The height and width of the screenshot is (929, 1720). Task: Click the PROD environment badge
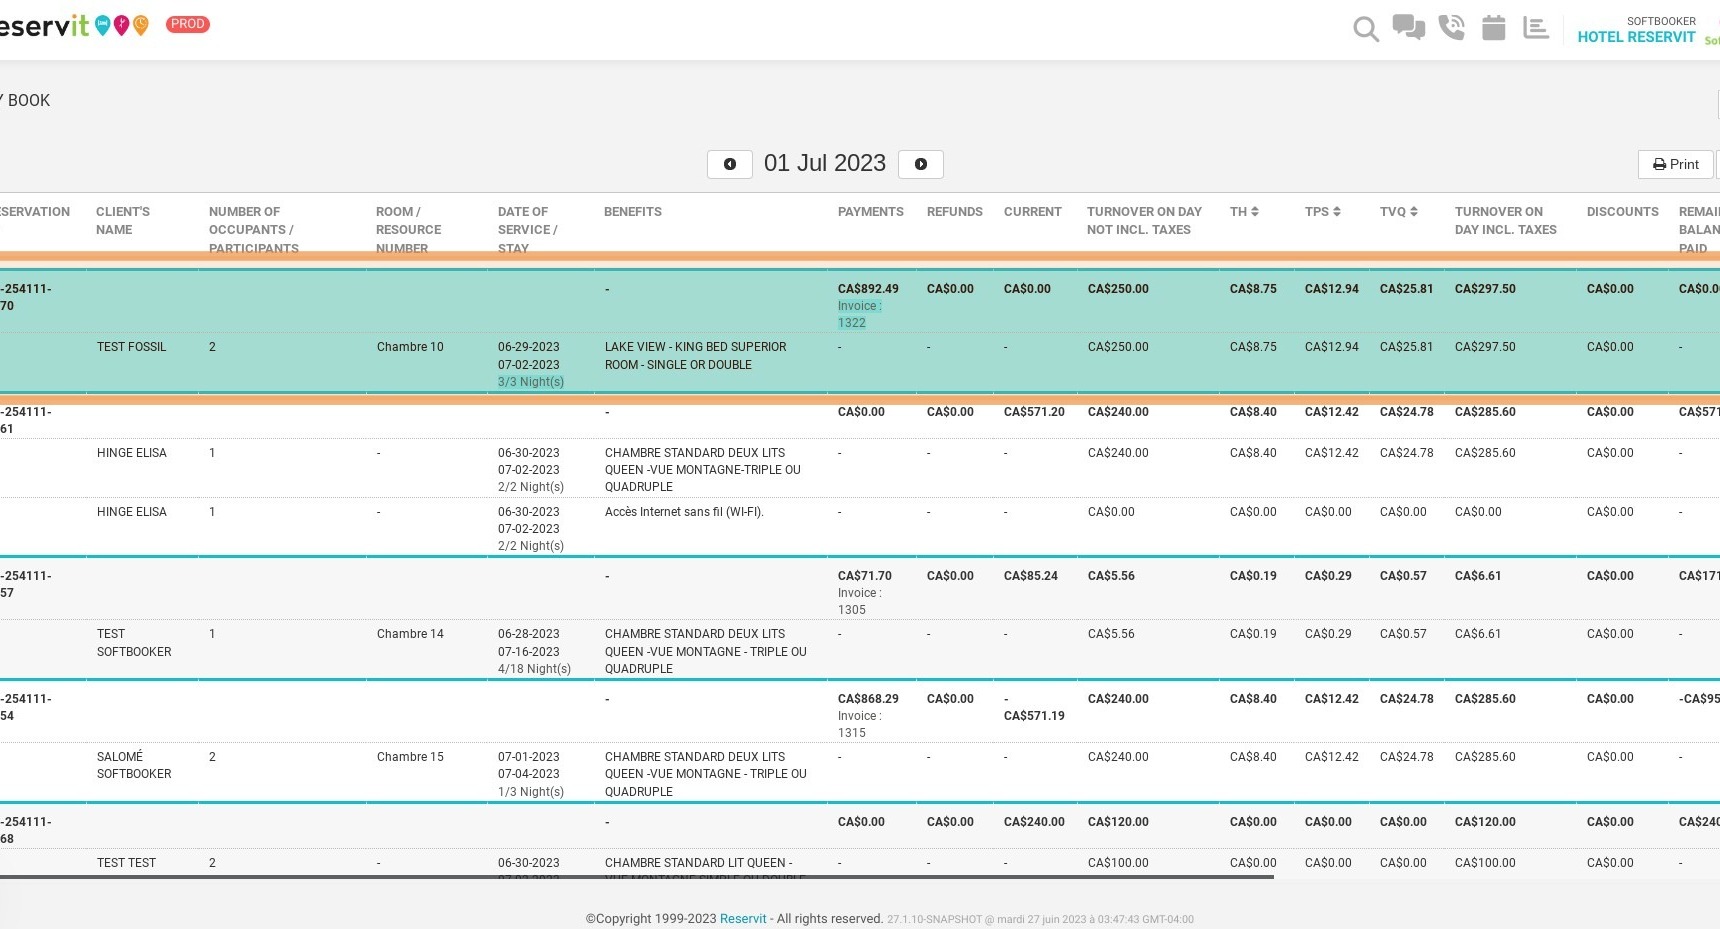tap(187, 24)
